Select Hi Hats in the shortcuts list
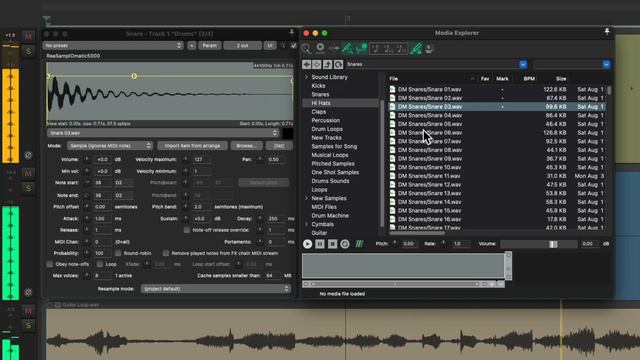 (x=321, y=103)
